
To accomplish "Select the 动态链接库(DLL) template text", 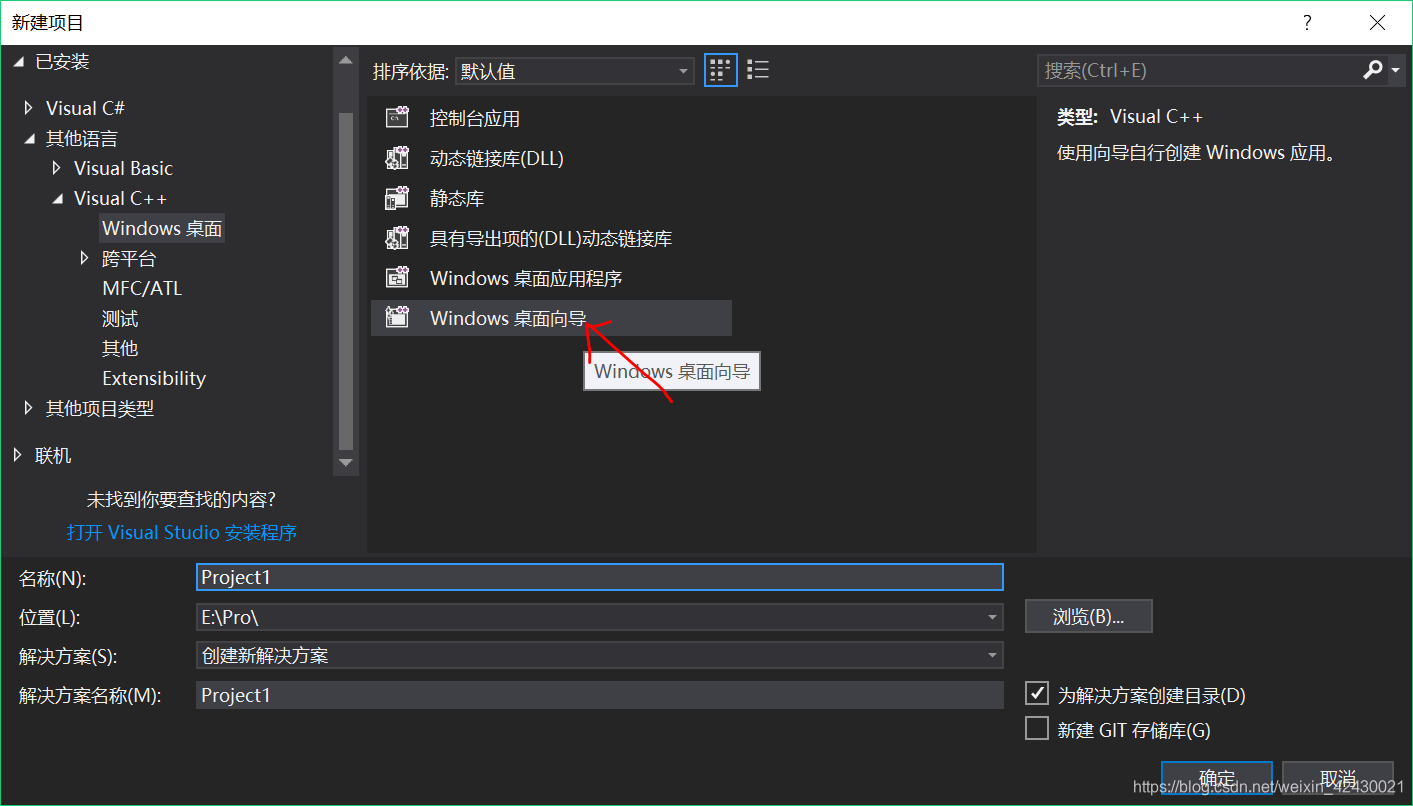I will coord(497,158).
